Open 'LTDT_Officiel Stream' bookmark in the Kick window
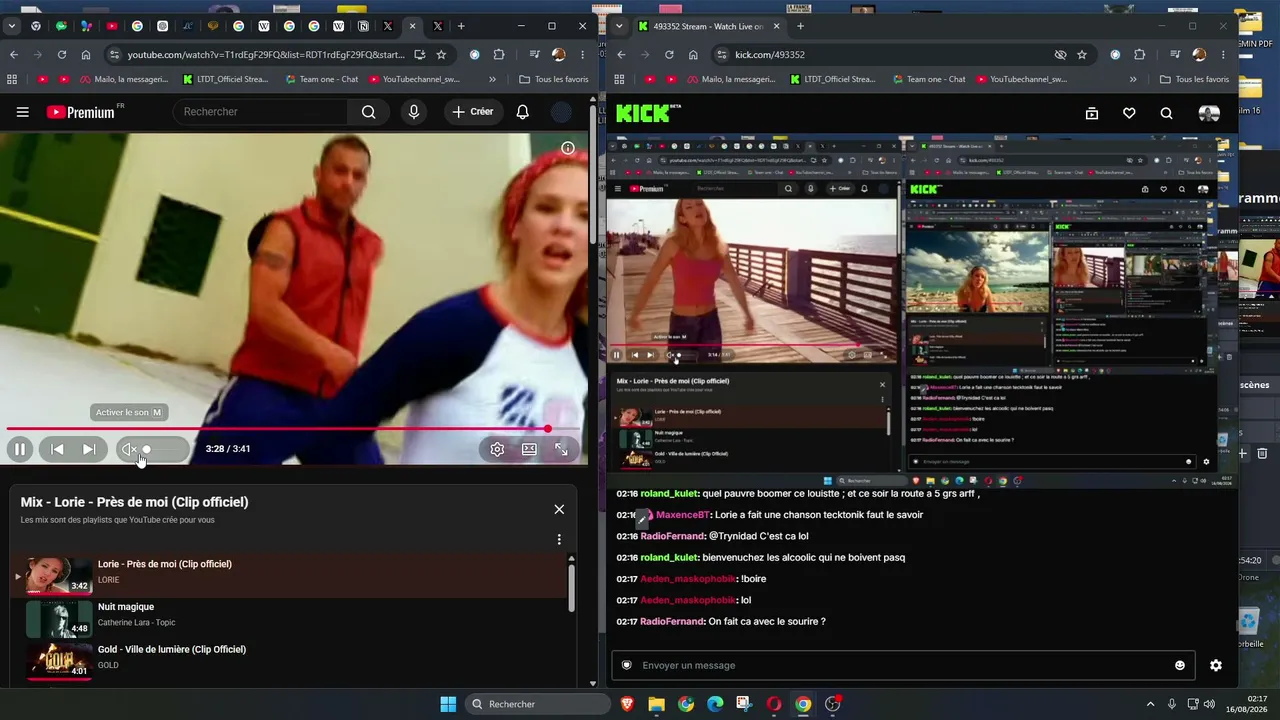1280x720 pixels. point(832,79)
